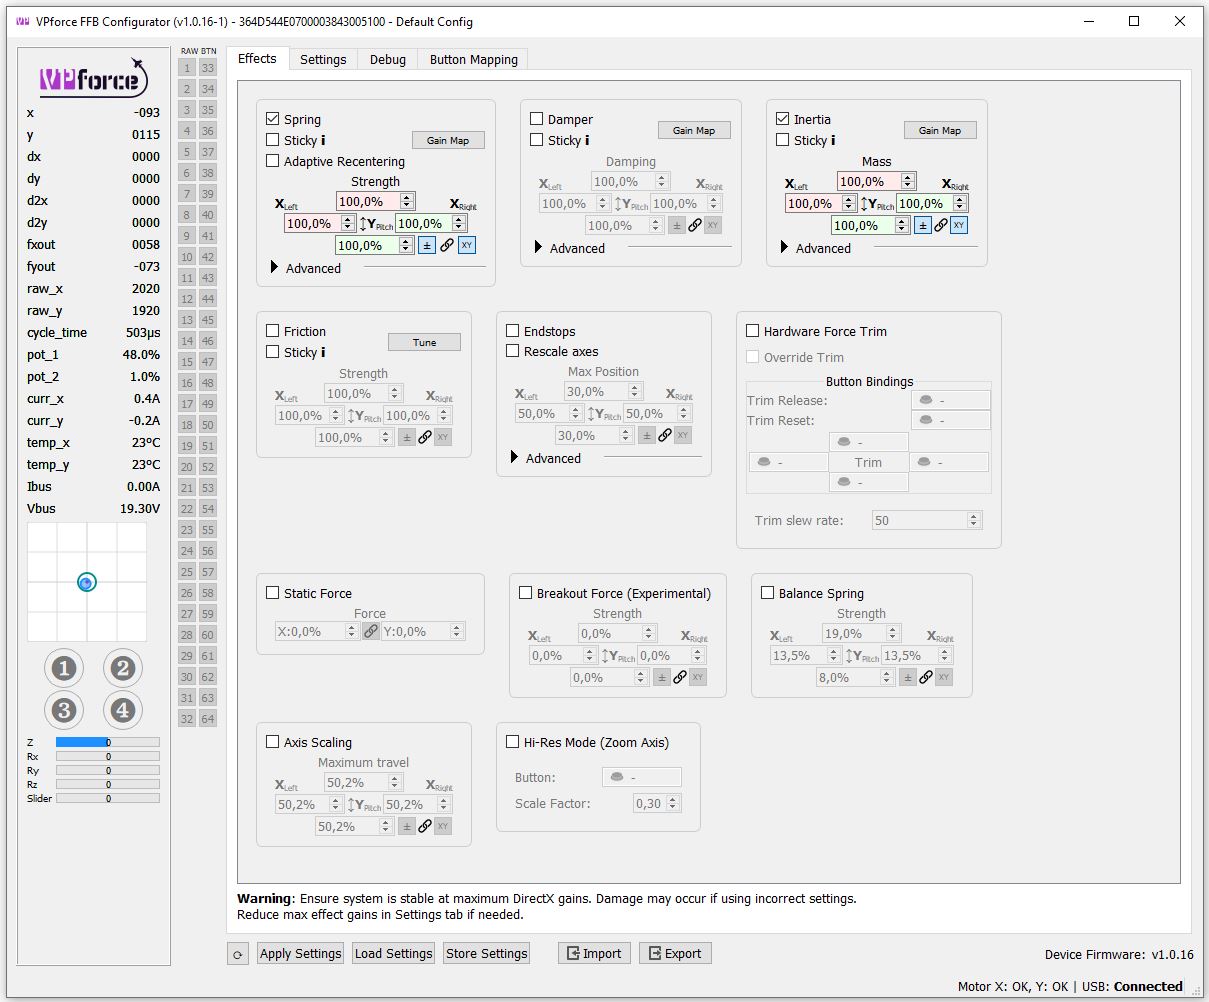Toggle the Spring XY axis icon
This screenshot has width=1209, height=1002.
click(467, 245)
